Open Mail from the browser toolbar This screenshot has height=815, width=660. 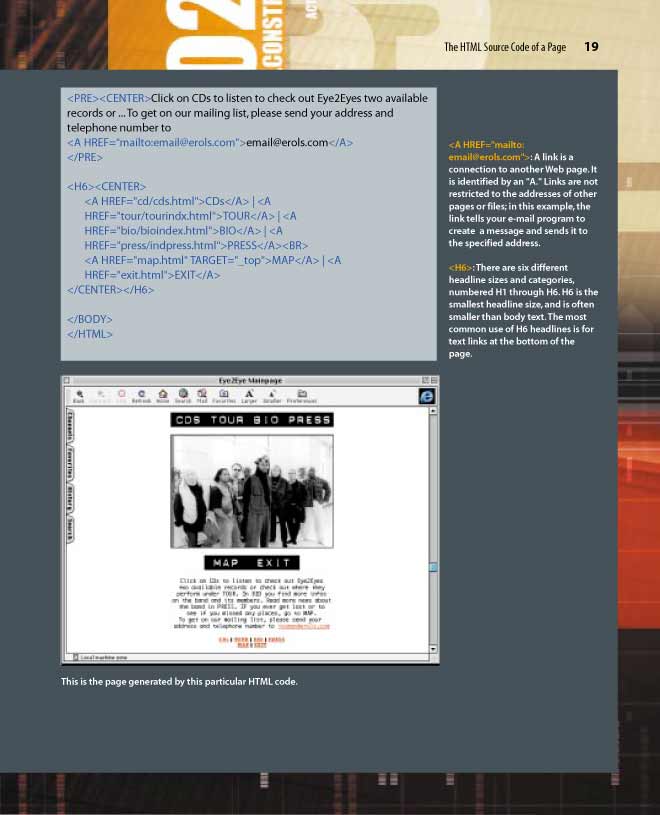(x=202, y=395)
